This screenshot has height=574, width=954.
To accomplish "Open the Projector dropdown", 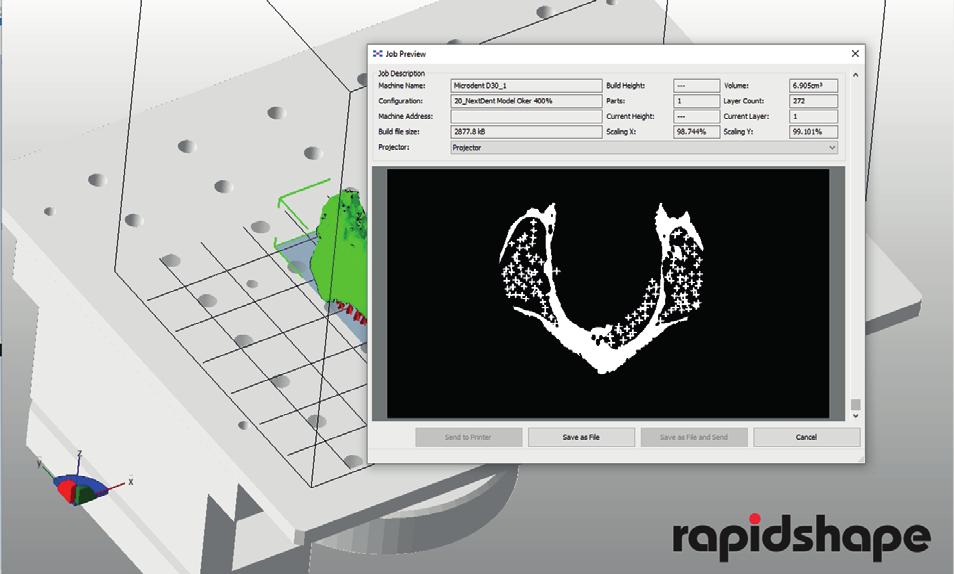I will click(644, 147).
